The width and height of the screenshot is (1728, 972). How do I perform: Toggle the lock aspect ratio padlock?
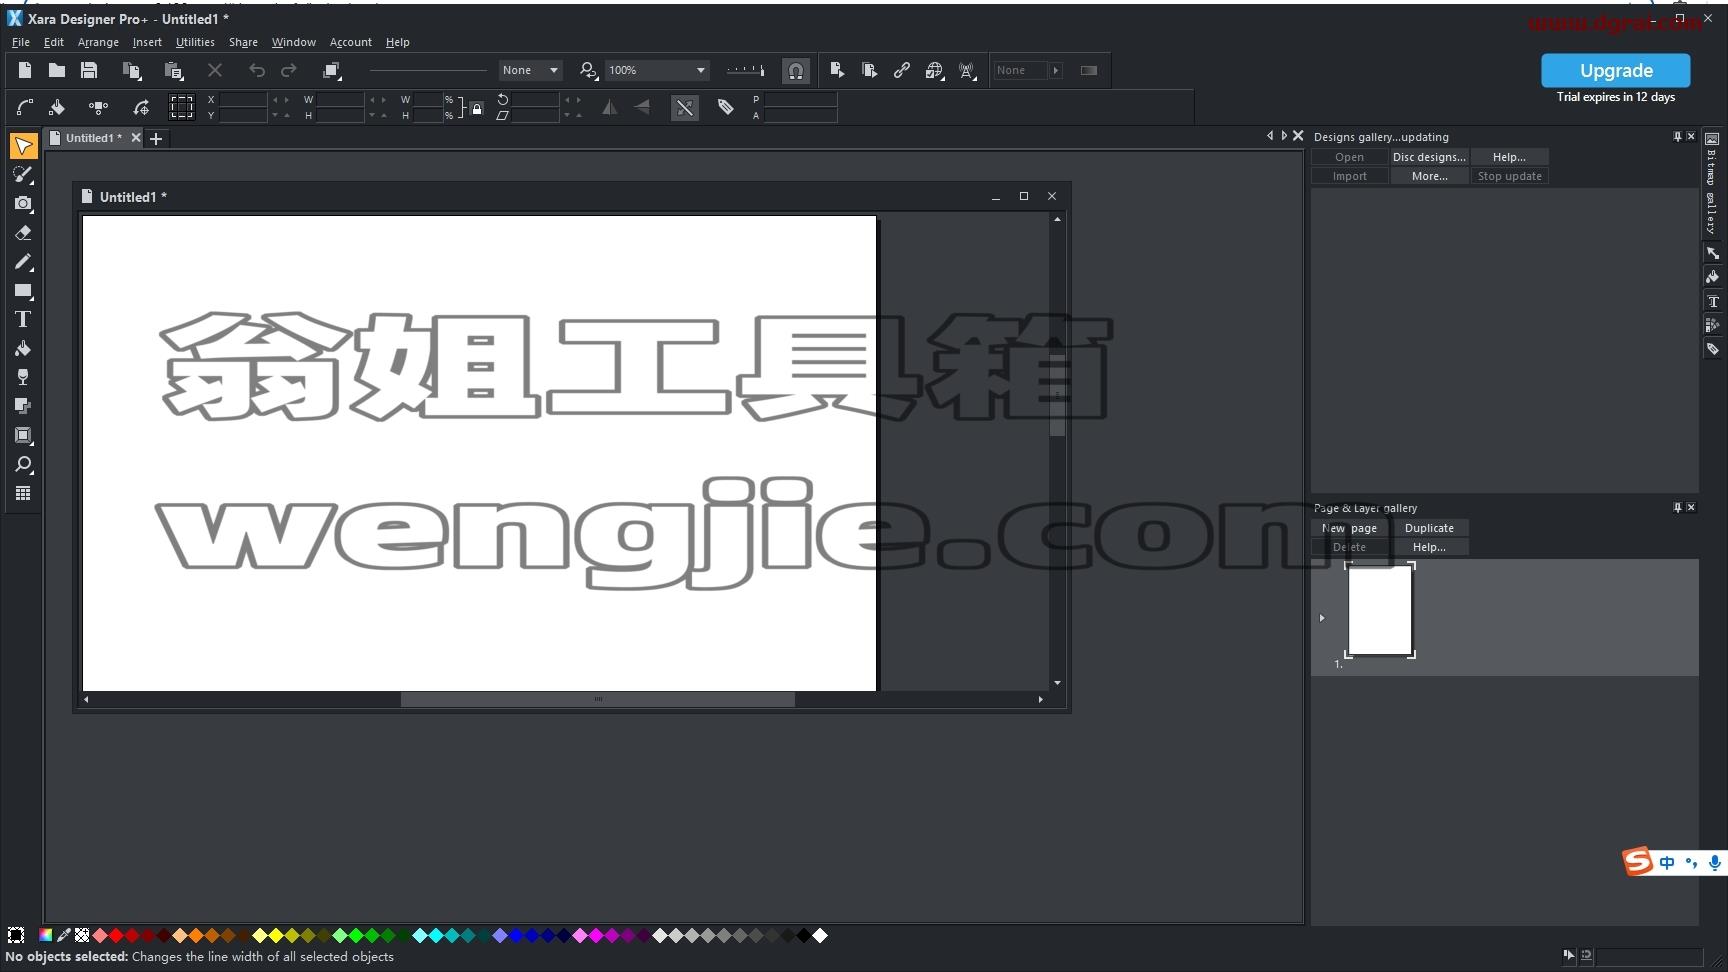coord(477,108)
